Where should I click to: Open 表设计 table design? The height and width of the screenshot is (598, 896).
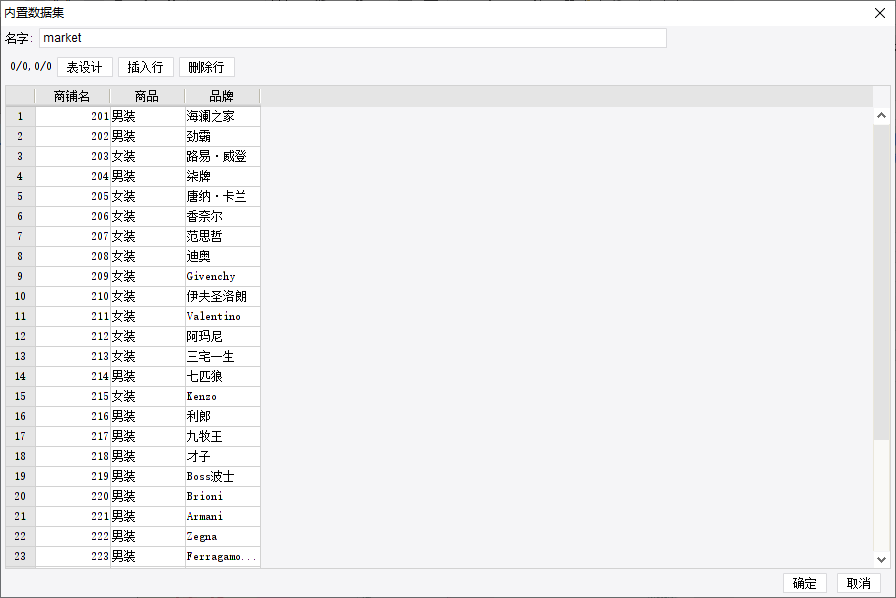[85, 67]
